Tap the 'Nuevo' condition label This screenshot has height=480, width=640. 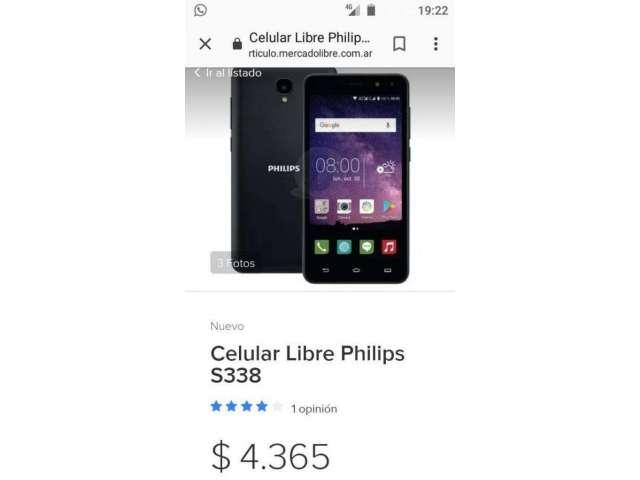[227, 326]
